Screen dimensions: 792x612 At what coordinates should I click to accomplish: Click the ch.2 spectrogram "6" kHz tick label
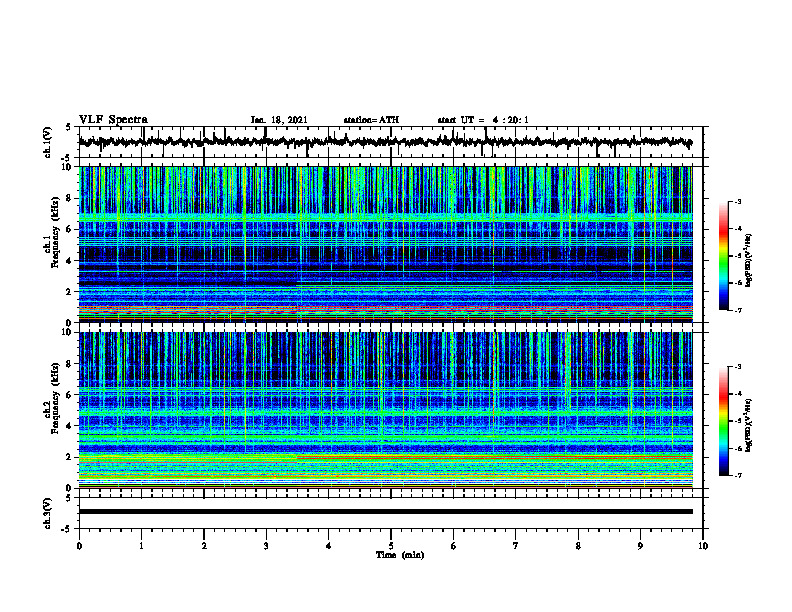69,395
